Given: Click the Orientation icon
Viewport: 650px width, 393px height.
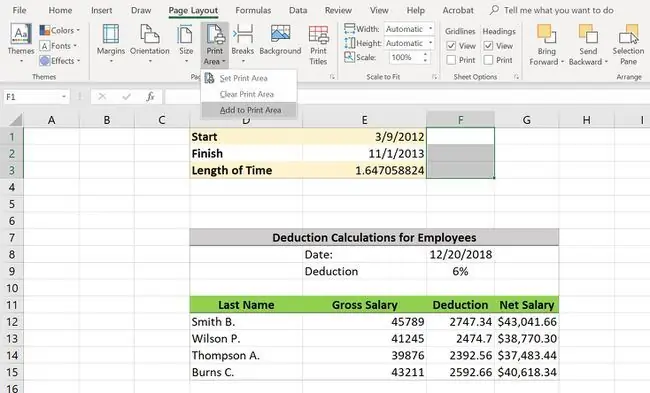Looking at the screenshot, I should click(x=150, y=34).
